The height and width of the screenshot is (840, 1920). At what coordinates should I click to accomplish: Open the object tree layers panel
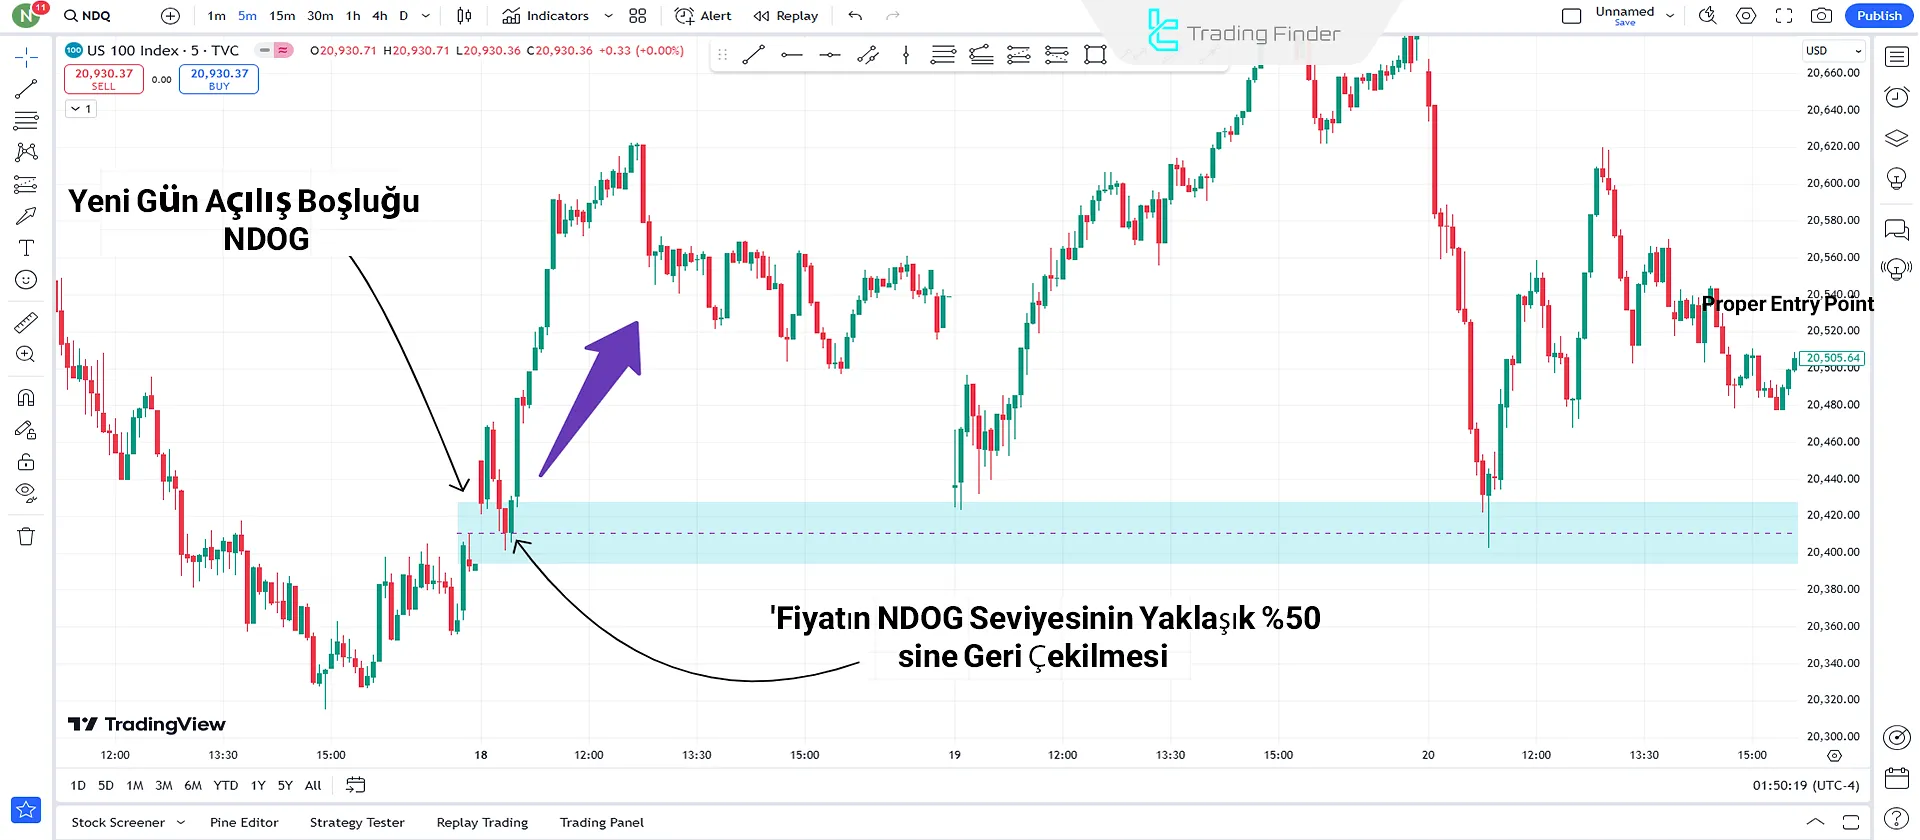click(x=1896, y=138)
